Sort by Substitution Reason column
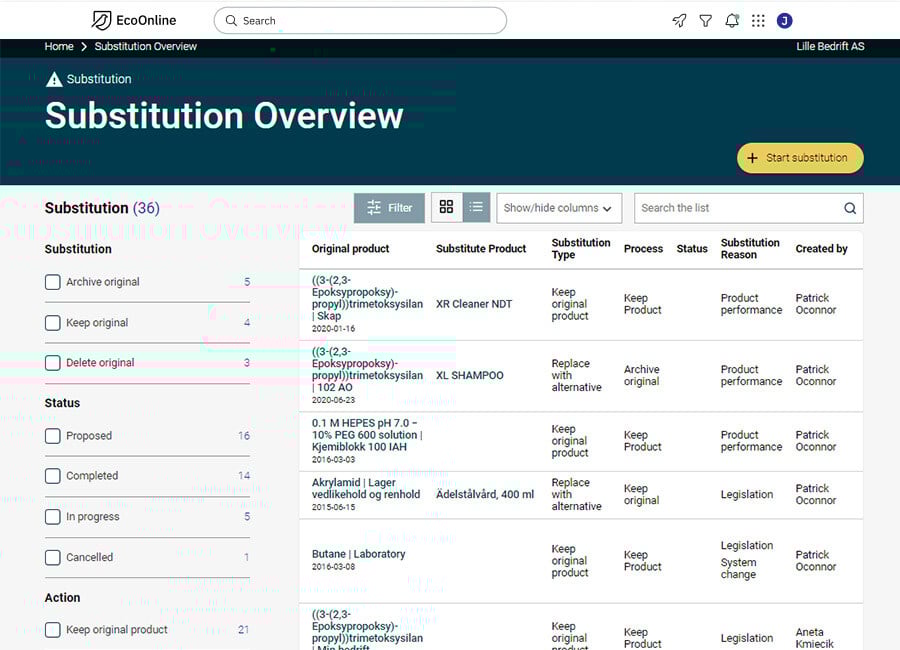This screenshot has width=900, height=650. [750, 249]
